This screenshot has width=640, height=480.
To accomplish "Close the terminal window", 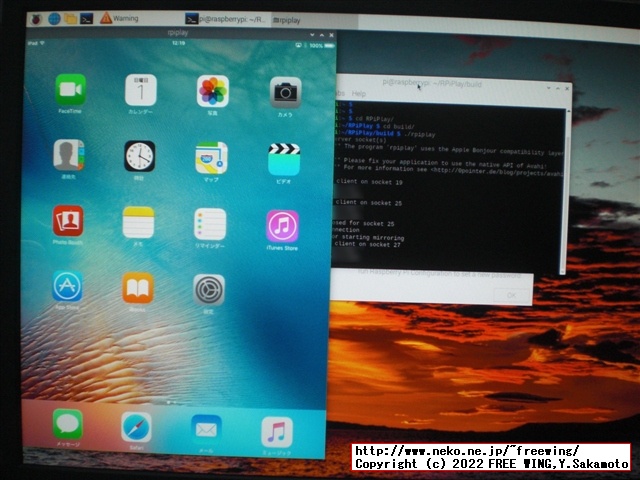I will pyautogui.click(x=567, y=88).
